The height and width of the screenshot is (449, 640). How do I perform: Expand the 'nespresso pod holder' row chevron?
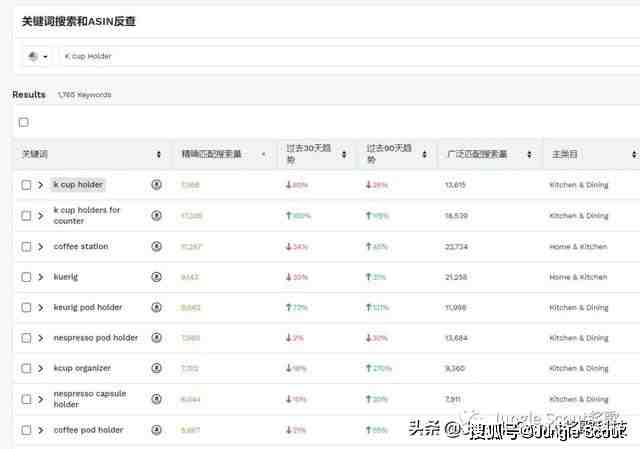click(40, 338)
